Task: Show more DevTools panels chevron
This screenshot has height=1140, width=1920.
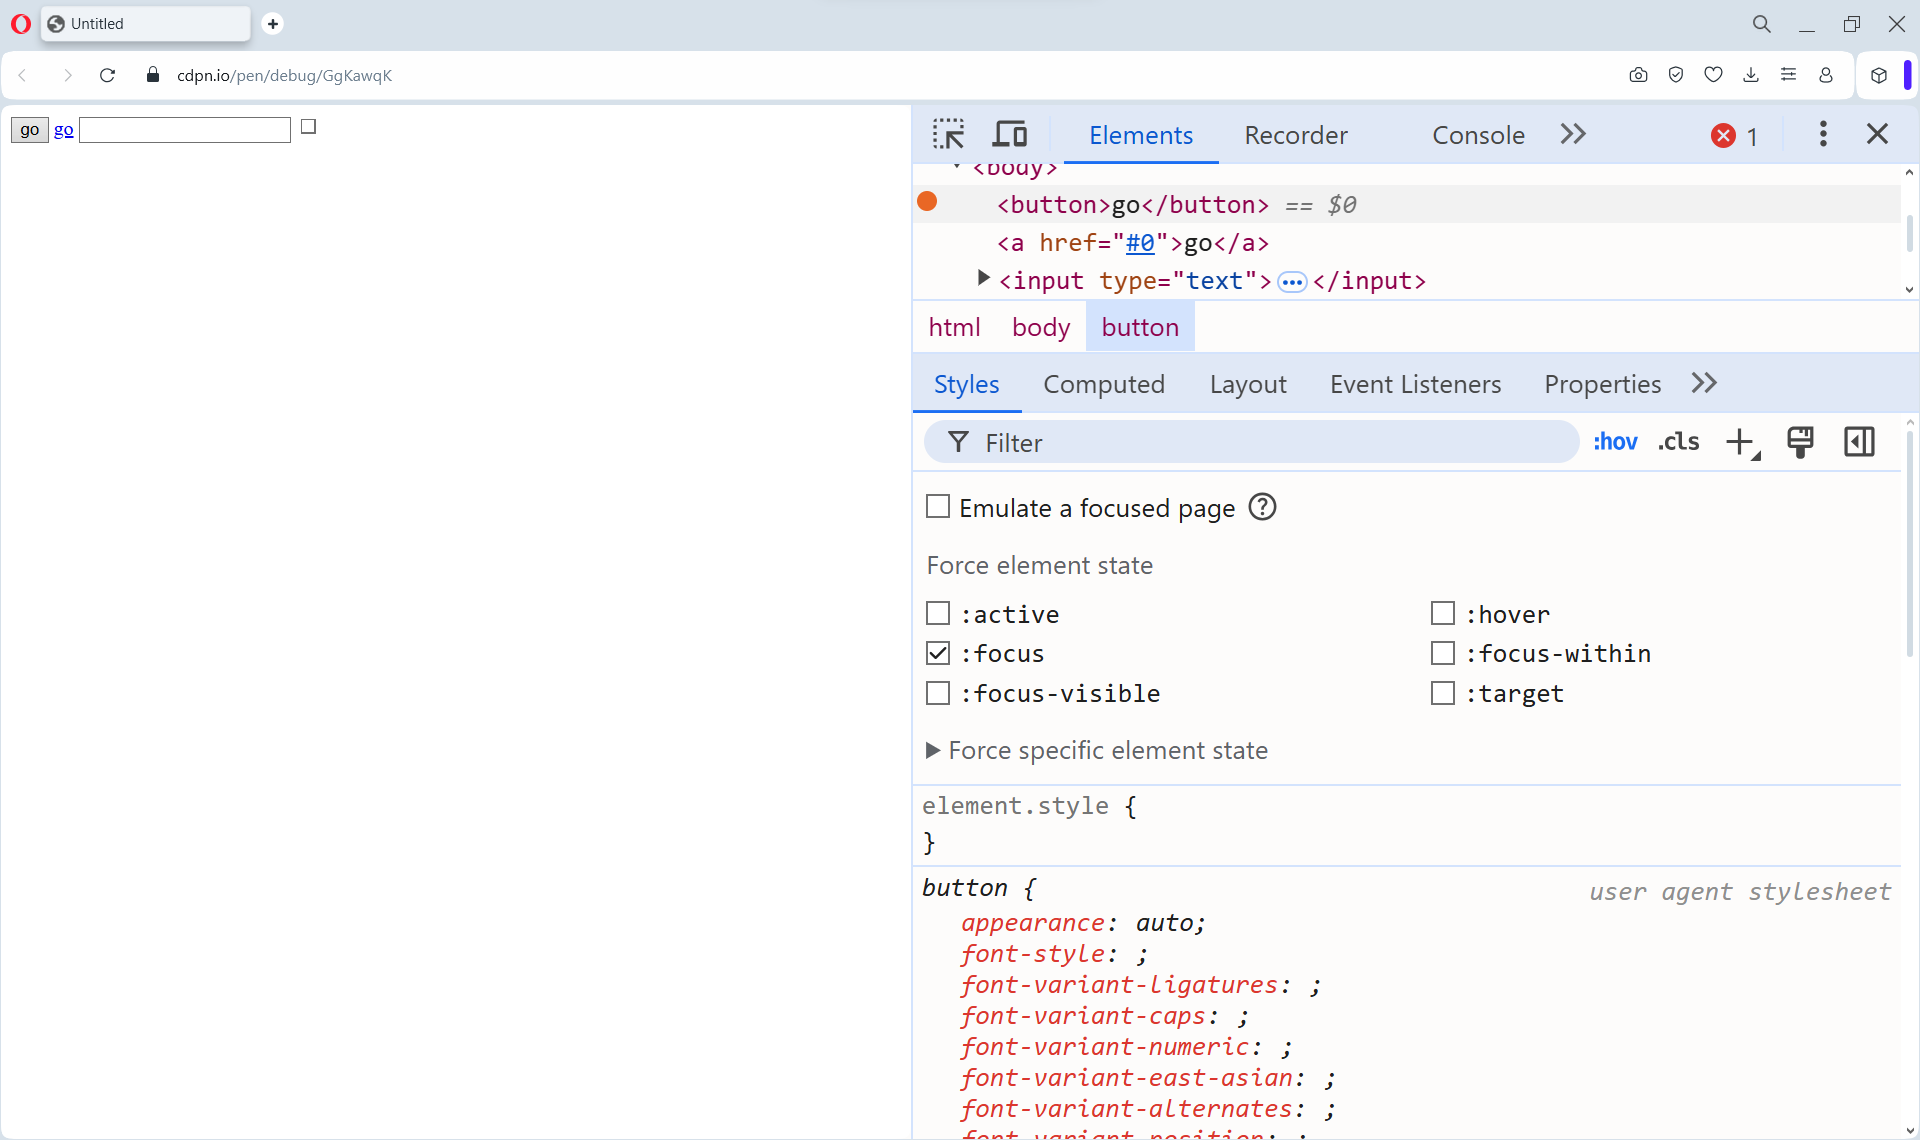Action: click(1573, 134)
